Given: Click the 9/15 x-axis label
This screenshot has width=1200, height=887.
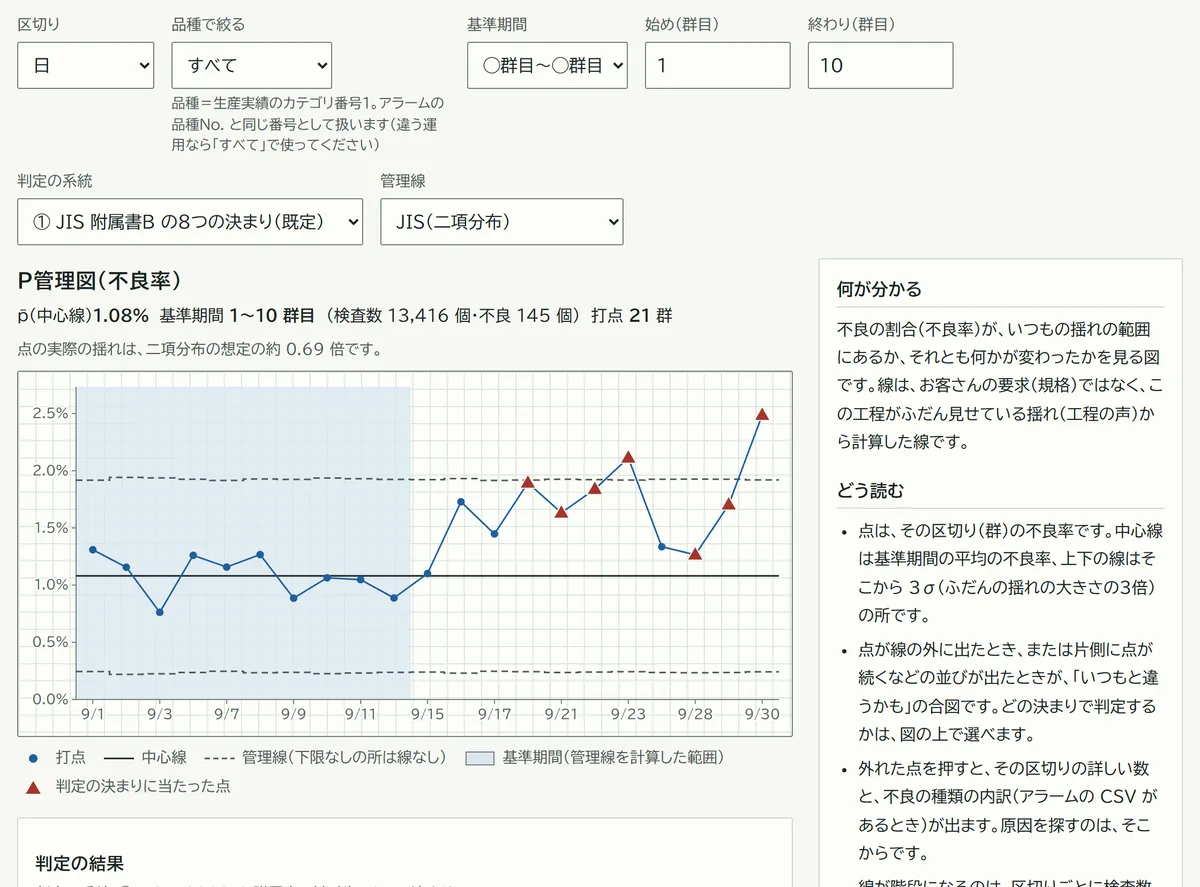Looking at the screenshot, I should click(x=427, y=714).
